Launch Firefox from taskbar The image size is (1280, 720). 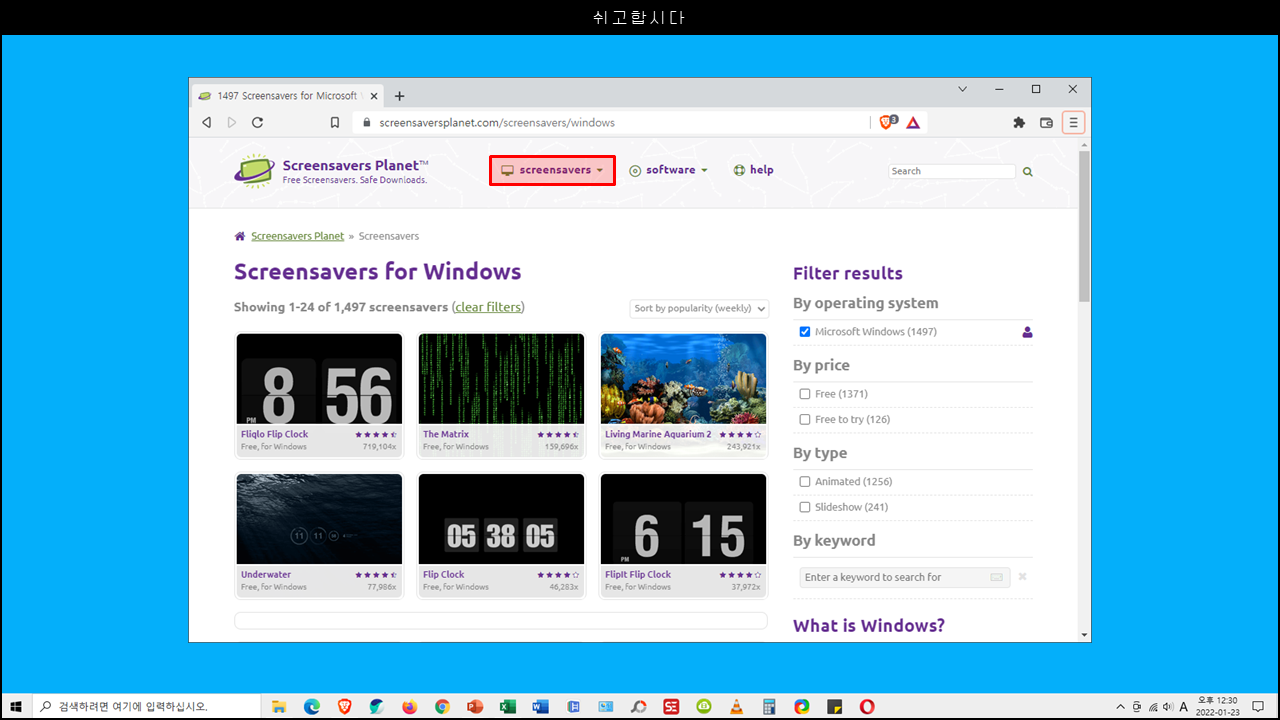pyautogui.click(x=409, y=706)
